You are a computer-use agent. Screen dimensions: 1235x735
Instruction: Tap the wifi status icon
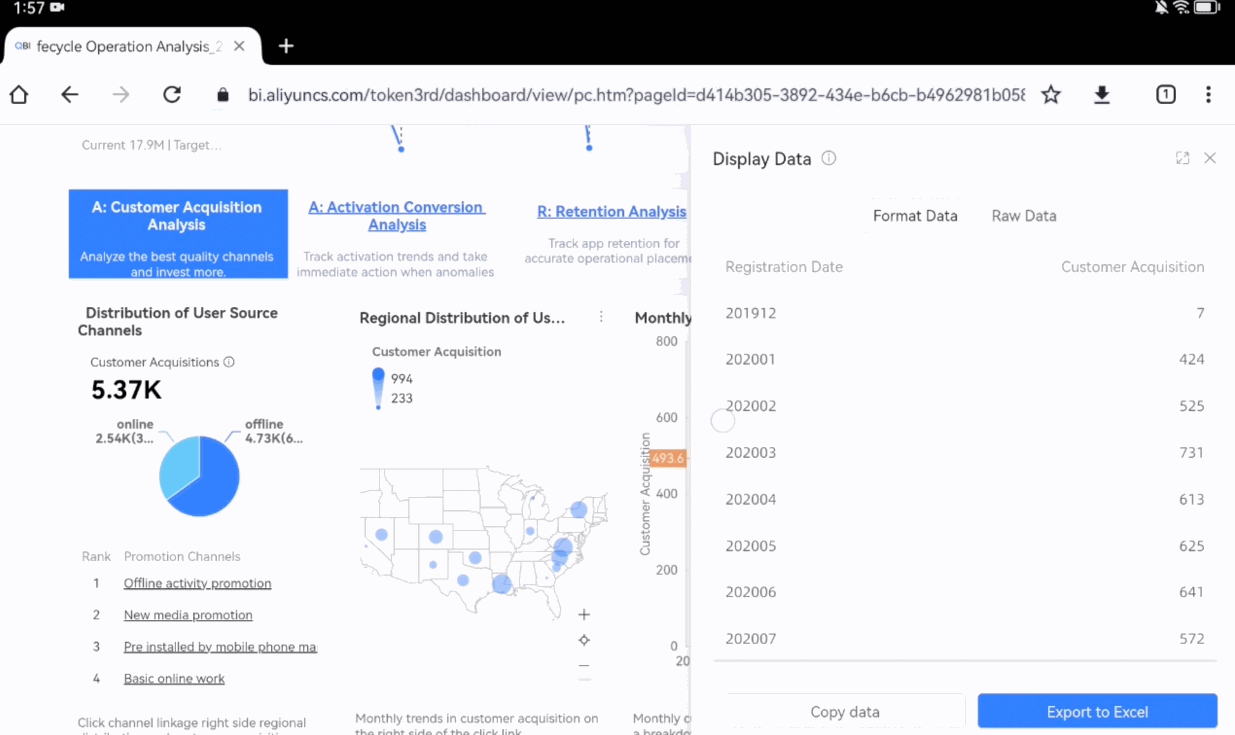point(1182,8)
